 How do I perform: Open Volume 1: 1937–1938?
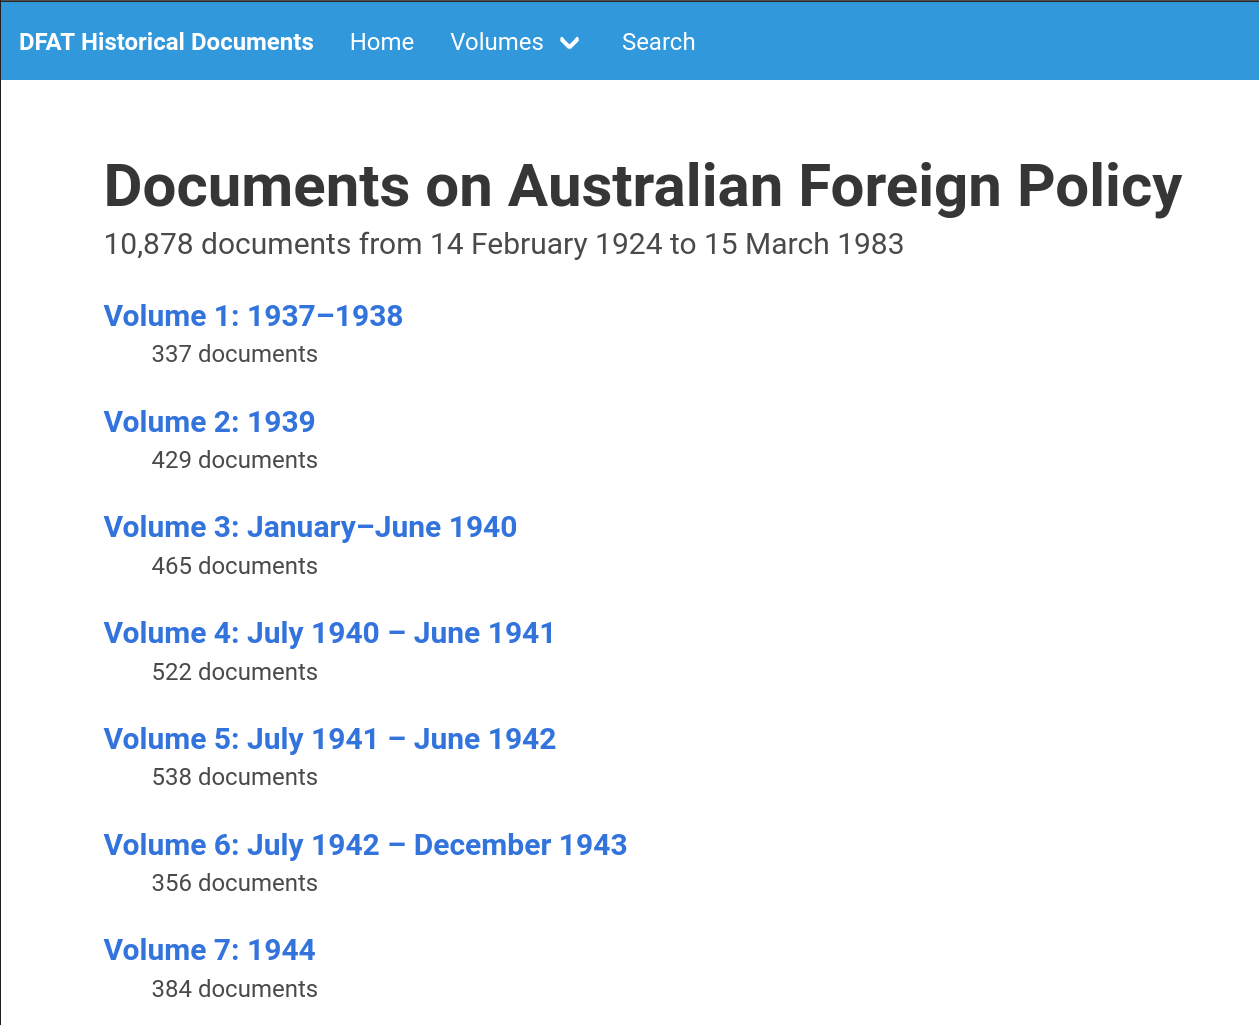pyautogui.click(x=253, y=316)
